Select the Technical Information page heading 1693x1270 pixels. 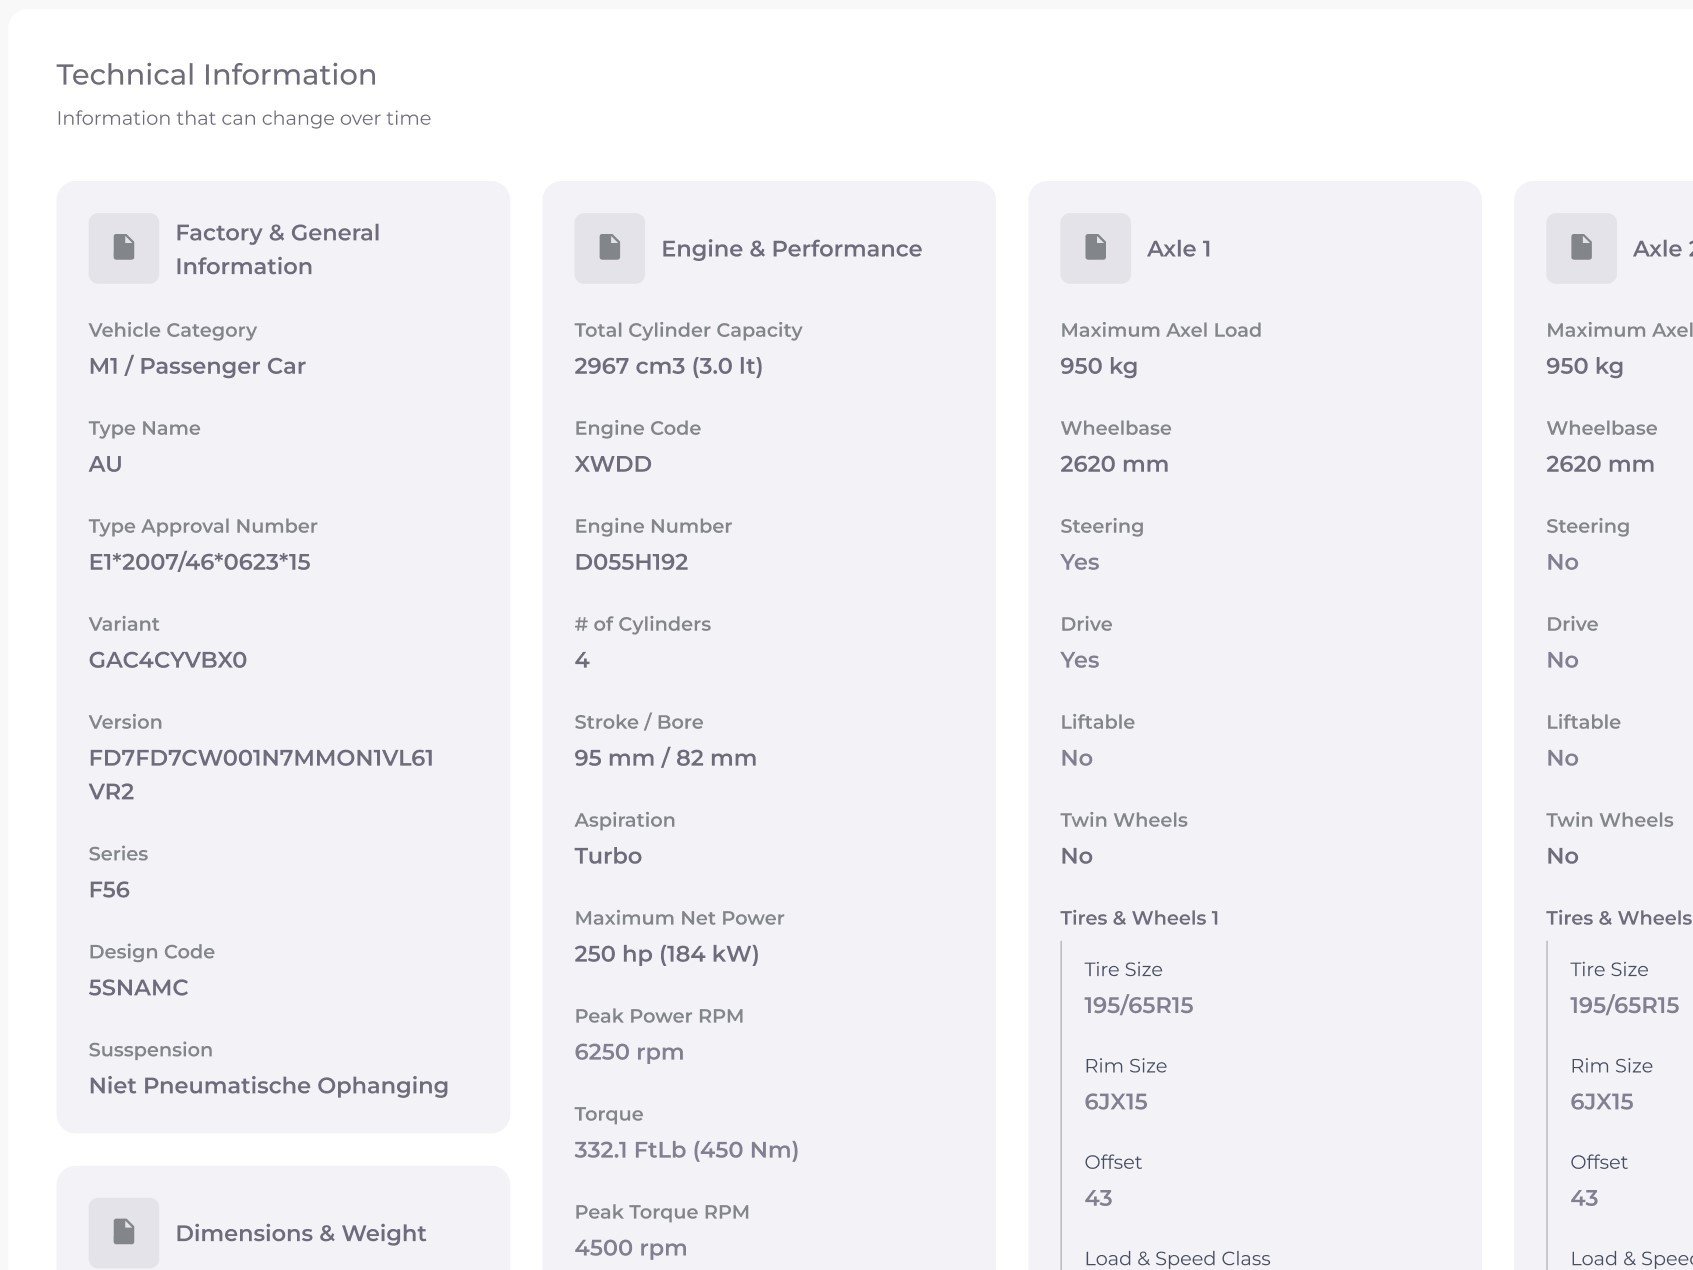216,75
